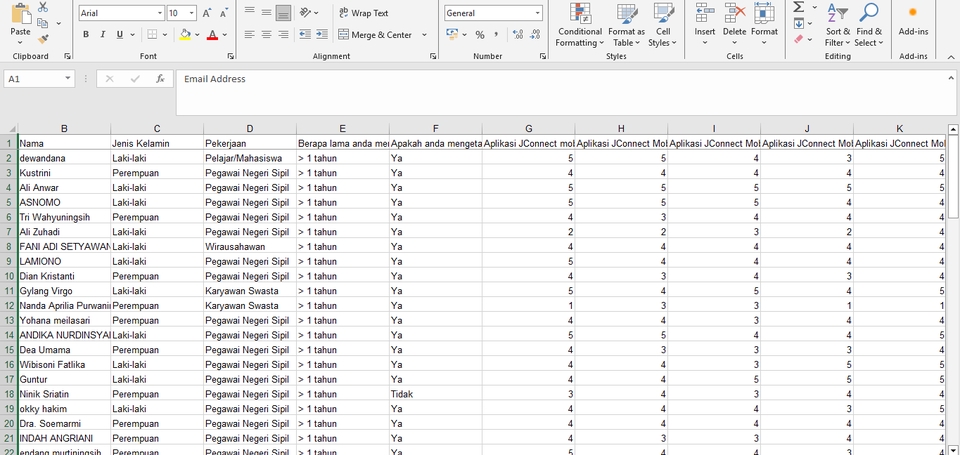Decrease decimal places
The width and height of the screenshot is (960, 455).
click(x=535, y=35)
